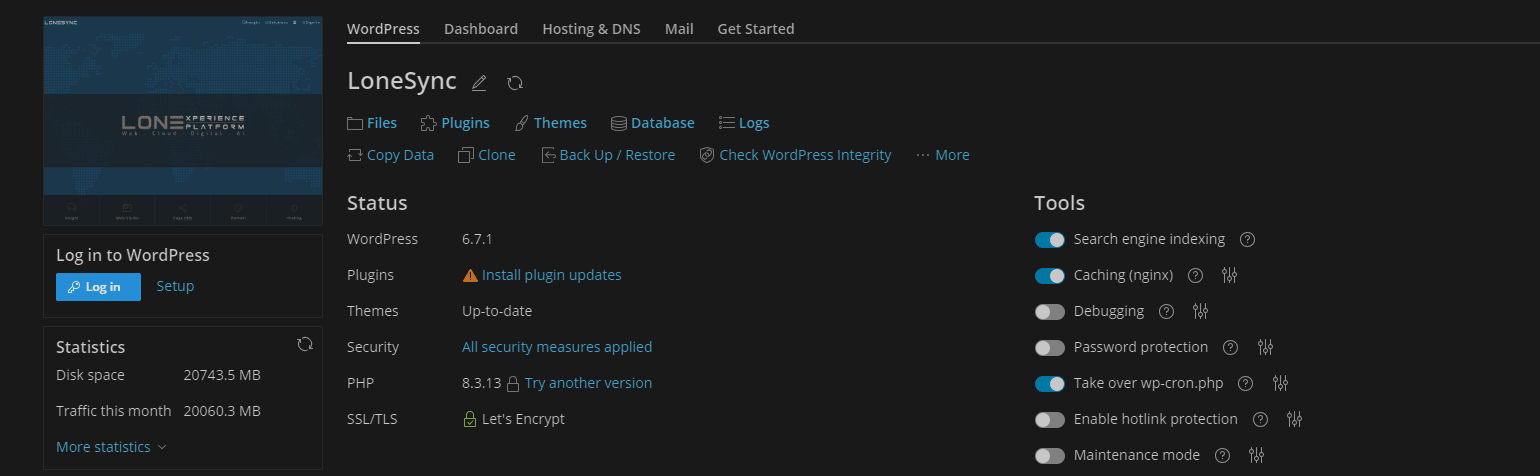Click the refresh icon next to LoneSync title
This screenshot has width=1540, height=476.
[x=515, y=83]
